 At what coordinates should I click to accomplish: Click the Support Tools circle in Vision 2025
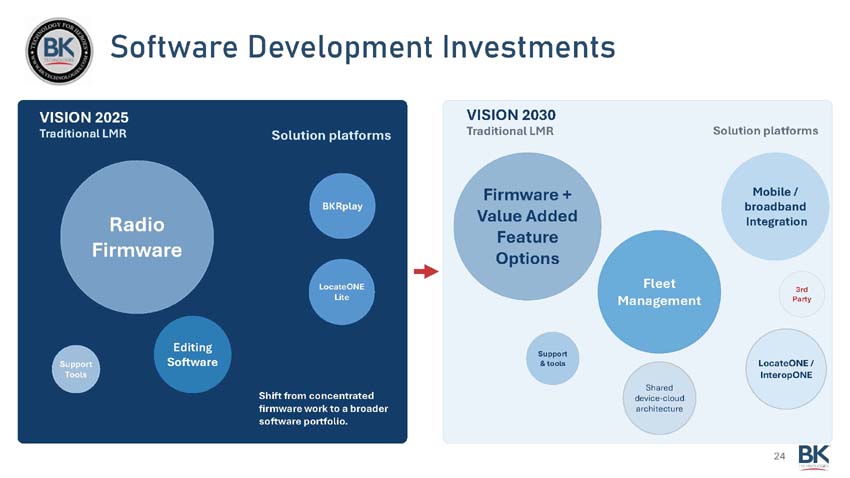(76, 368)
